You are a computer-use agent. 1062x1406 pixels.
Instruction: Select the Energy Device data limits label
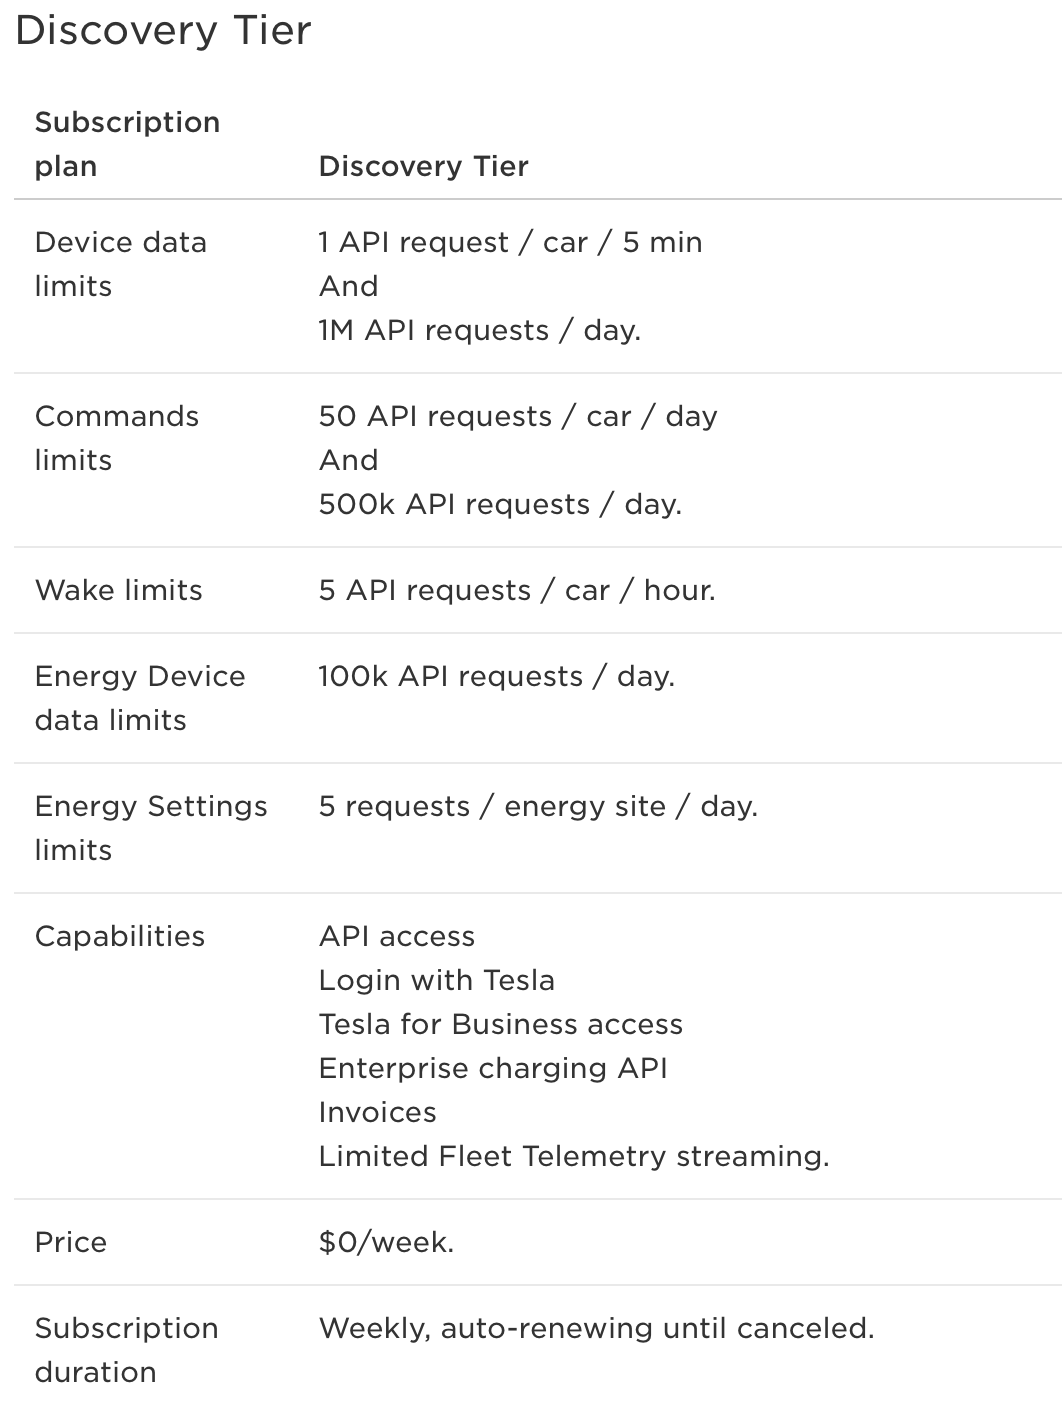140,698
